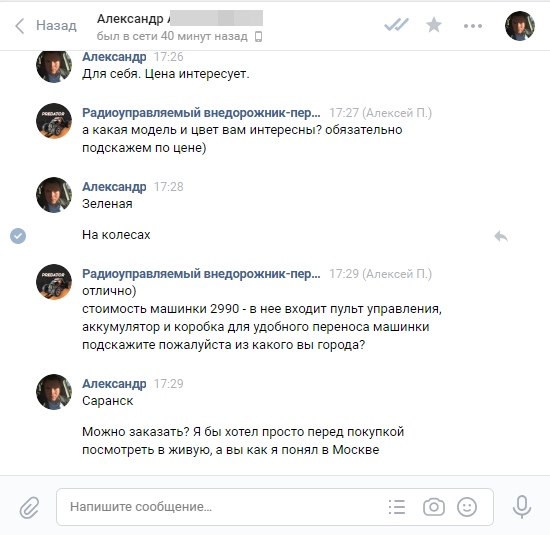Open the camera photo icon
This screenshot has width=550, height=535.
[x=434, y=507]
